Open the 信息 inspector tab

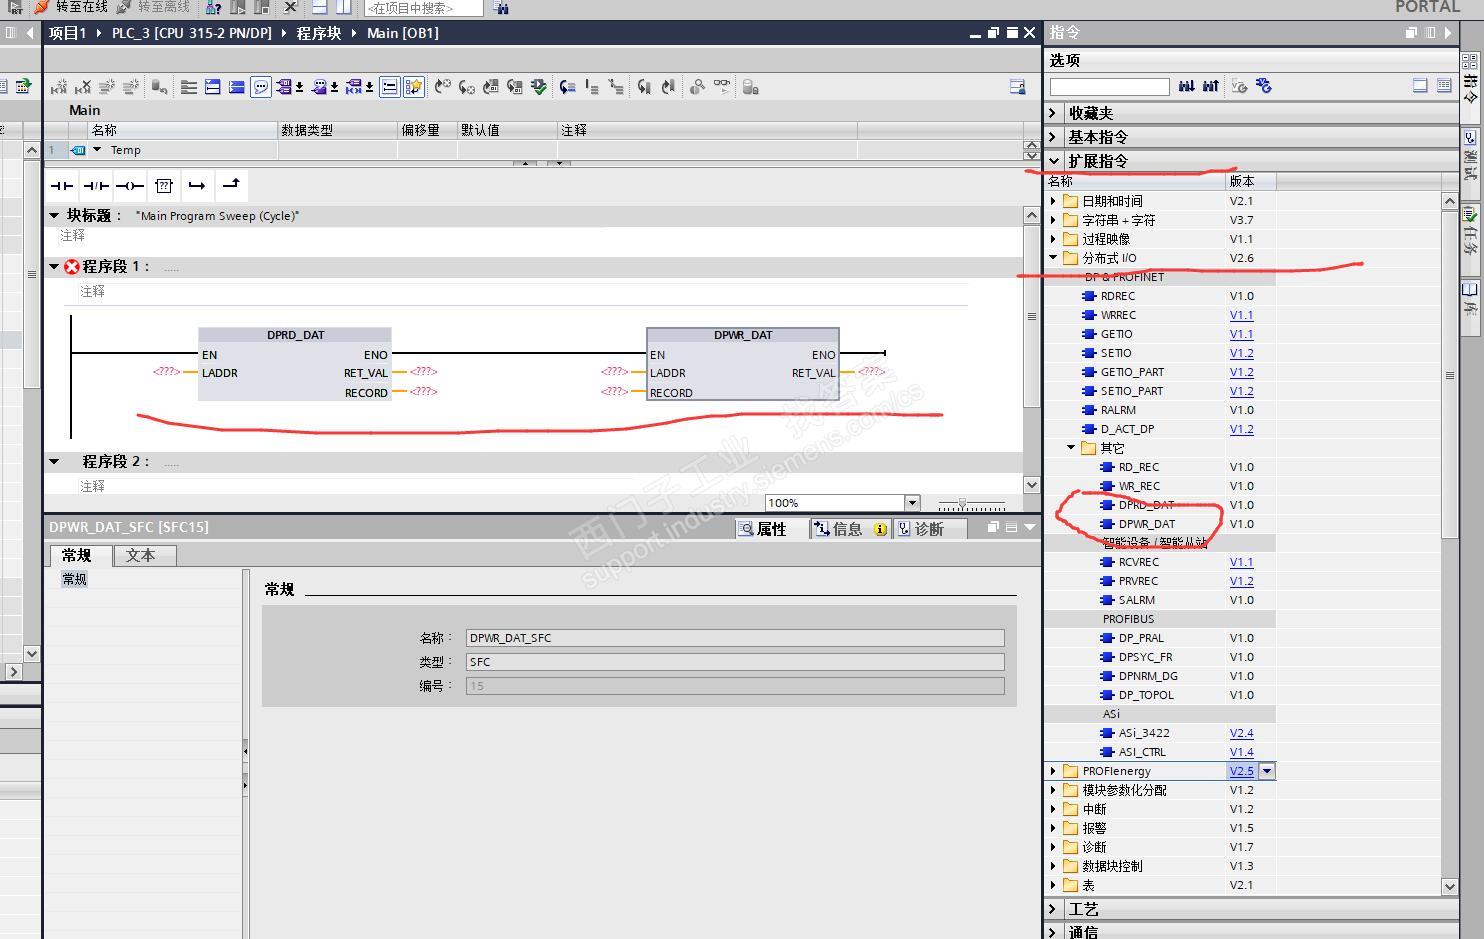pyautogui.click(x=850, y=529)
